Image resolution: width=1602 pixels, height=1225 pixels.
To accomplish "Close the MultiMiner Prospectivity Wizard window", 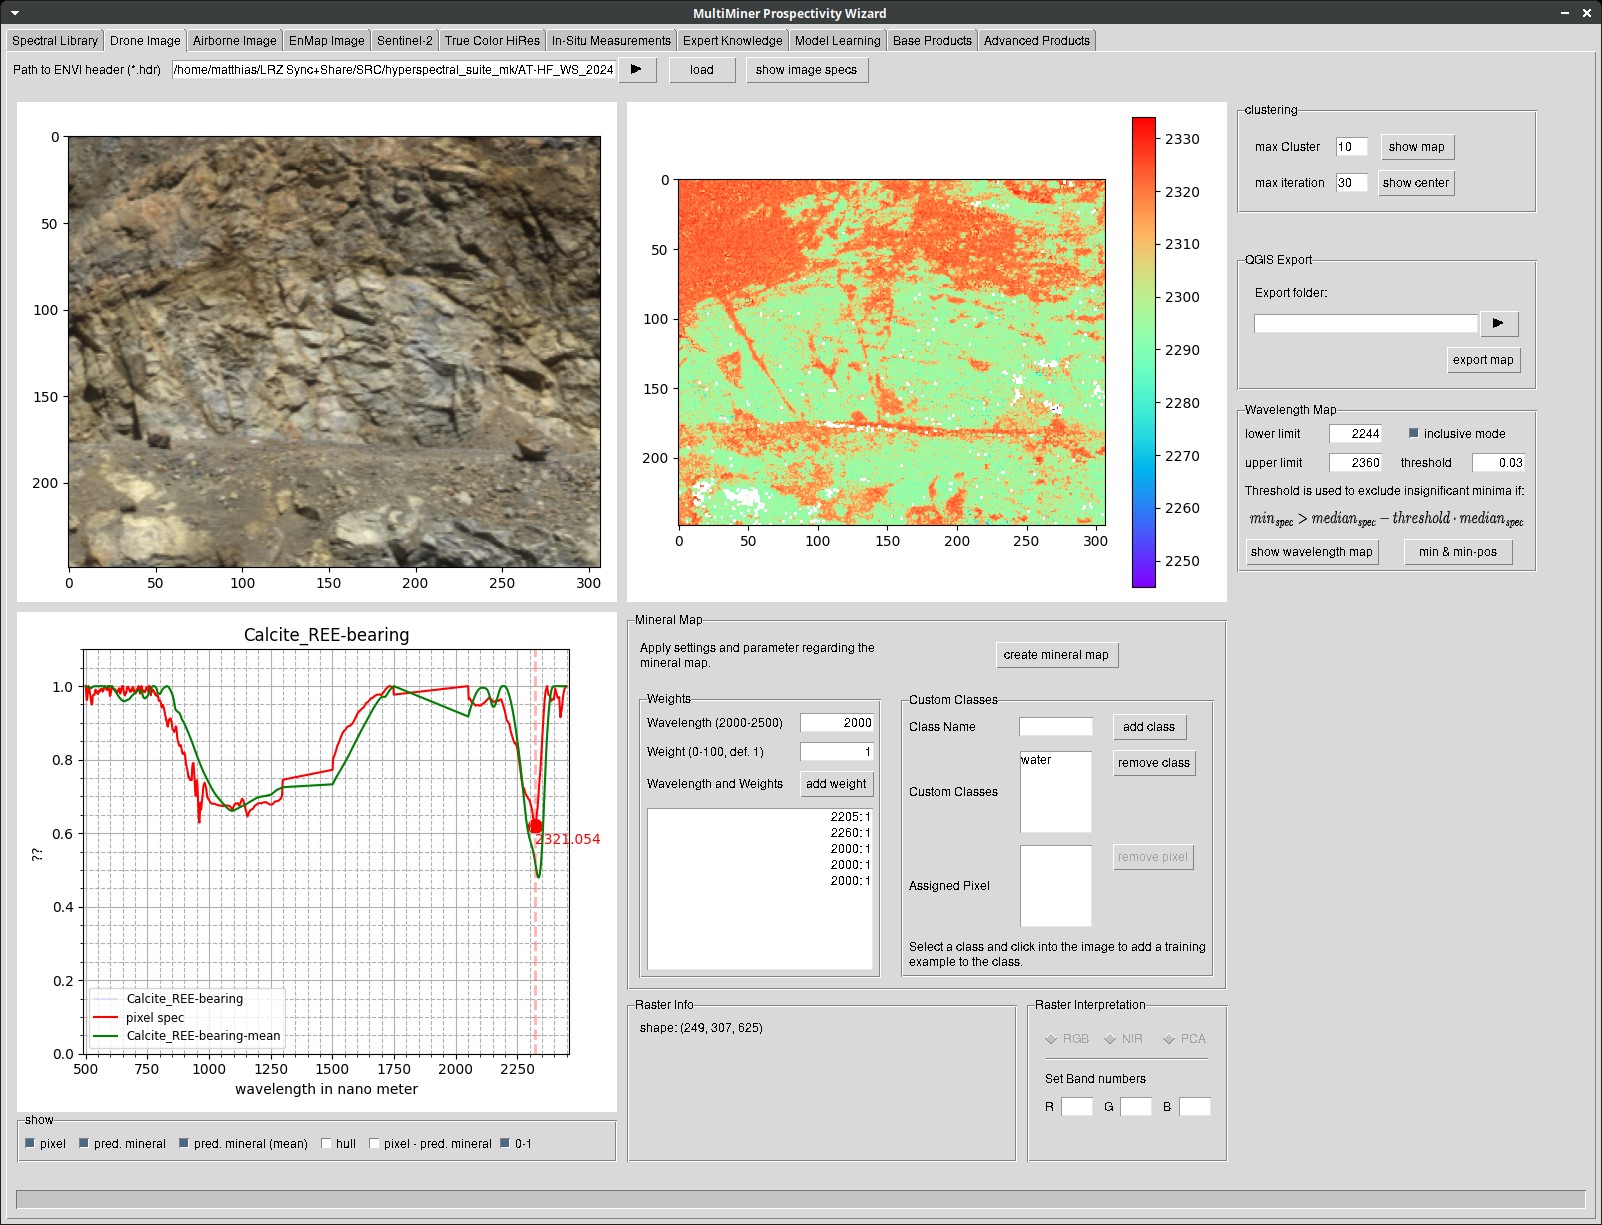I will pos(1586,13).
